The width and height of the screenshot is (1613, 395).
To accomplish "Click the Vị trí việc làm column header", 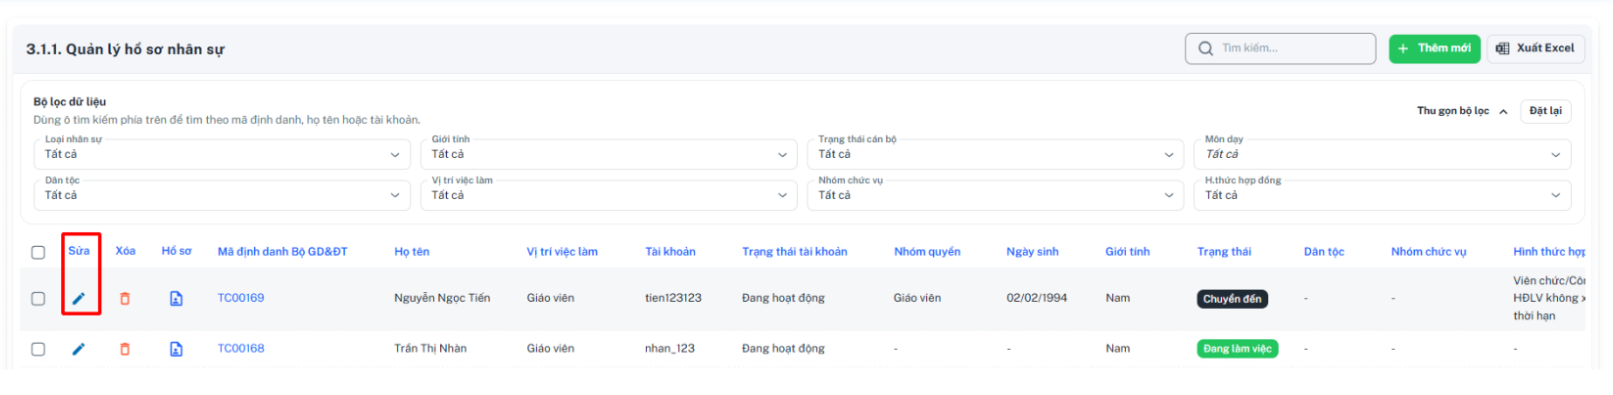I will coord(562,252).
